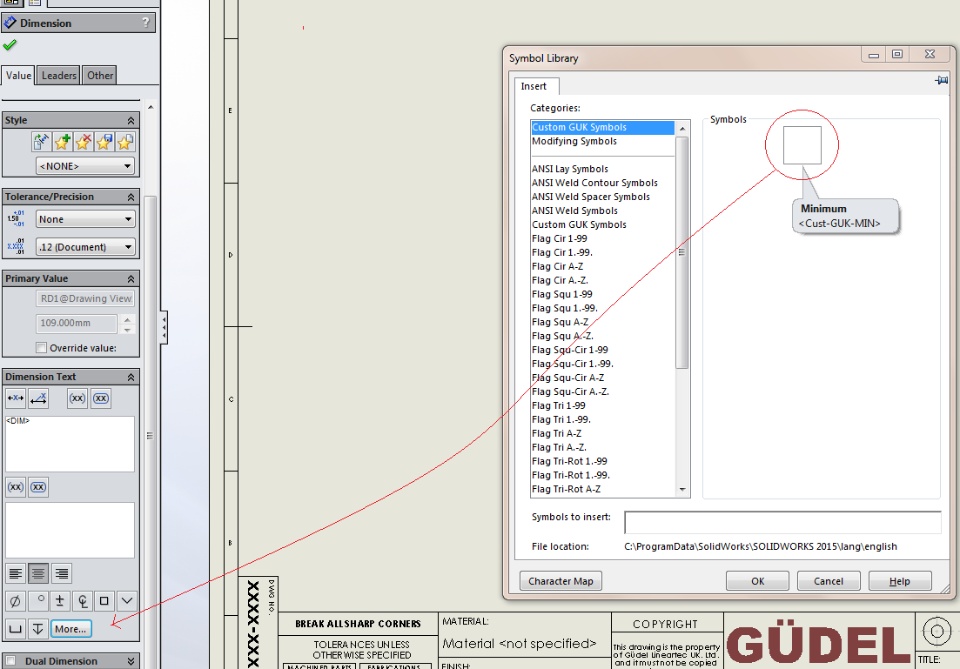Click into the <DIM> text box
This screenshot has height=669, width=960.
click(70, 444)
